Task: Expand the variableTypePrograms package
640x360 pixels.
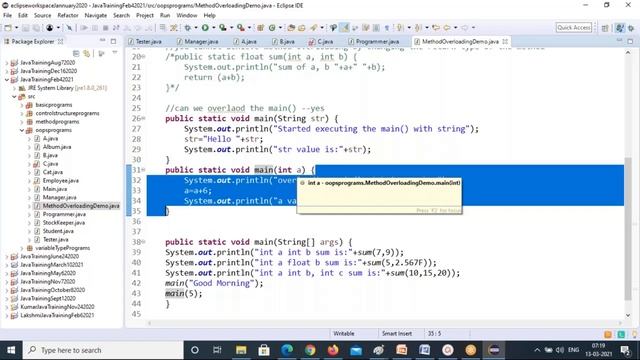Action: click(22, 248)
